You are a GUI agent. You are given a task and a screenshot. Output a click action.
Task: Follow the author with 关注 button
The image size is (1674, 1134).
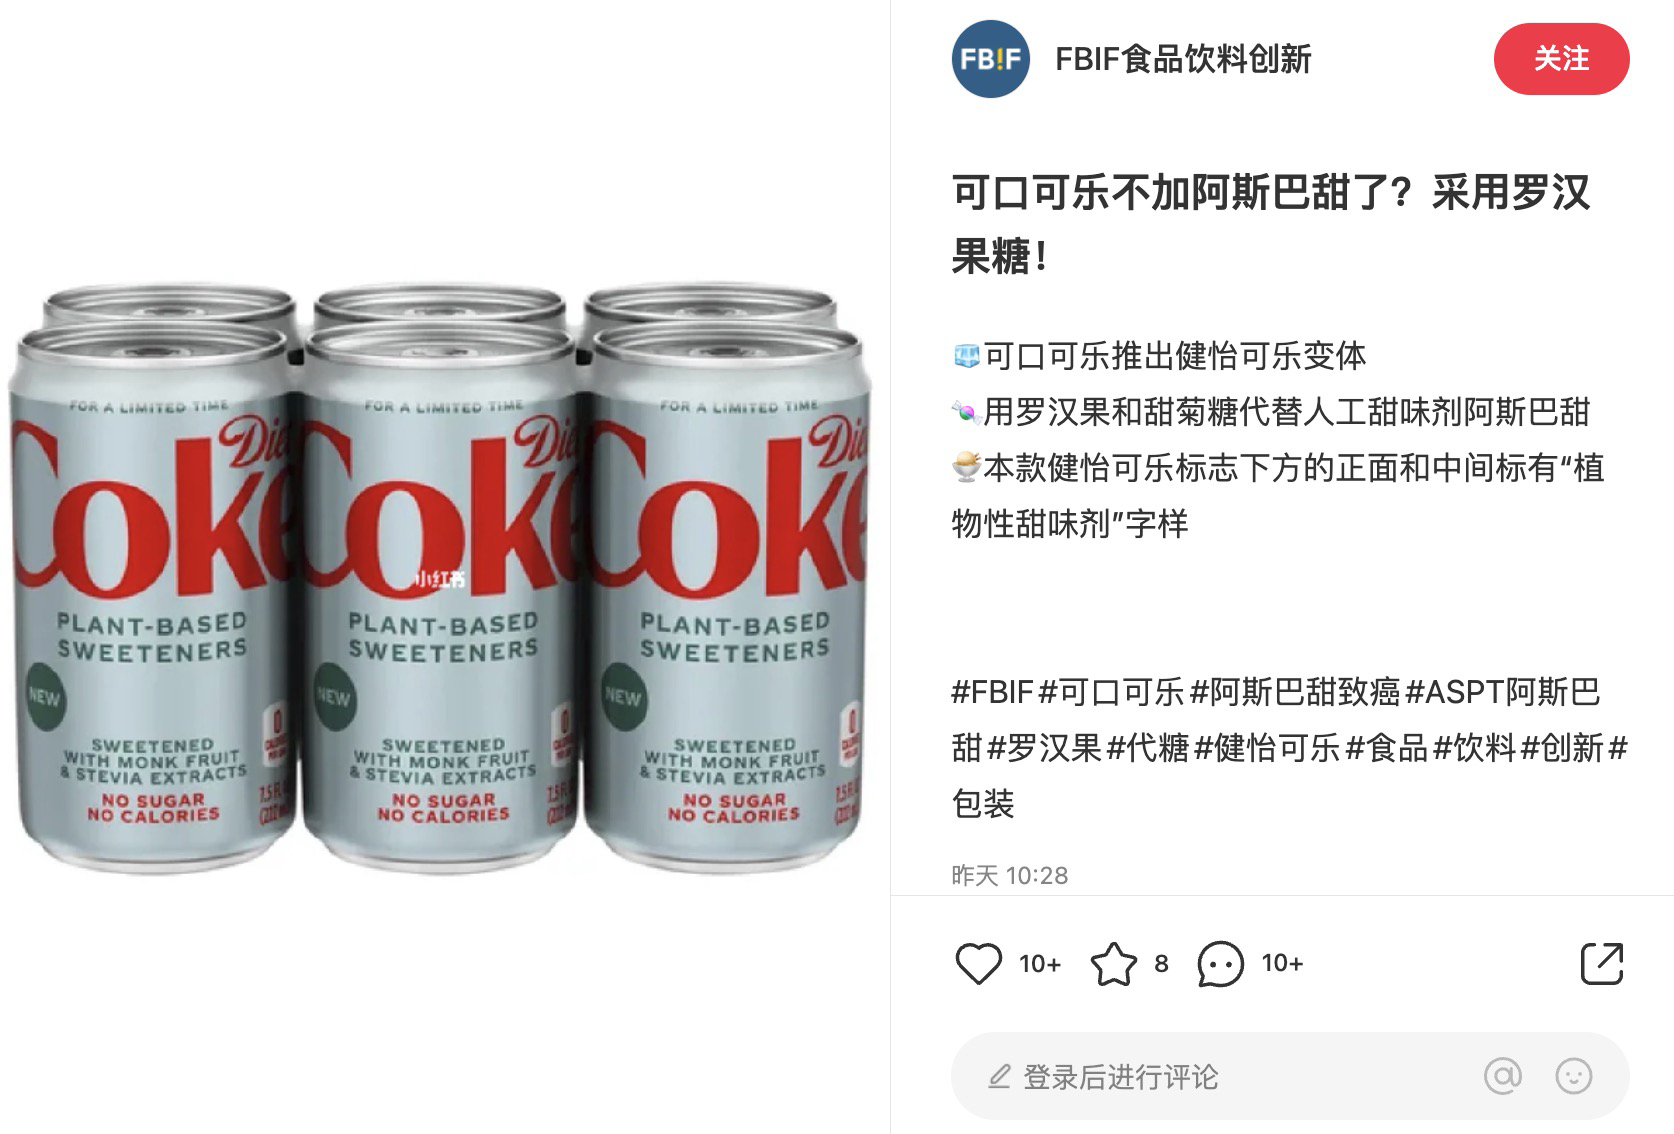pos(1561,59)
